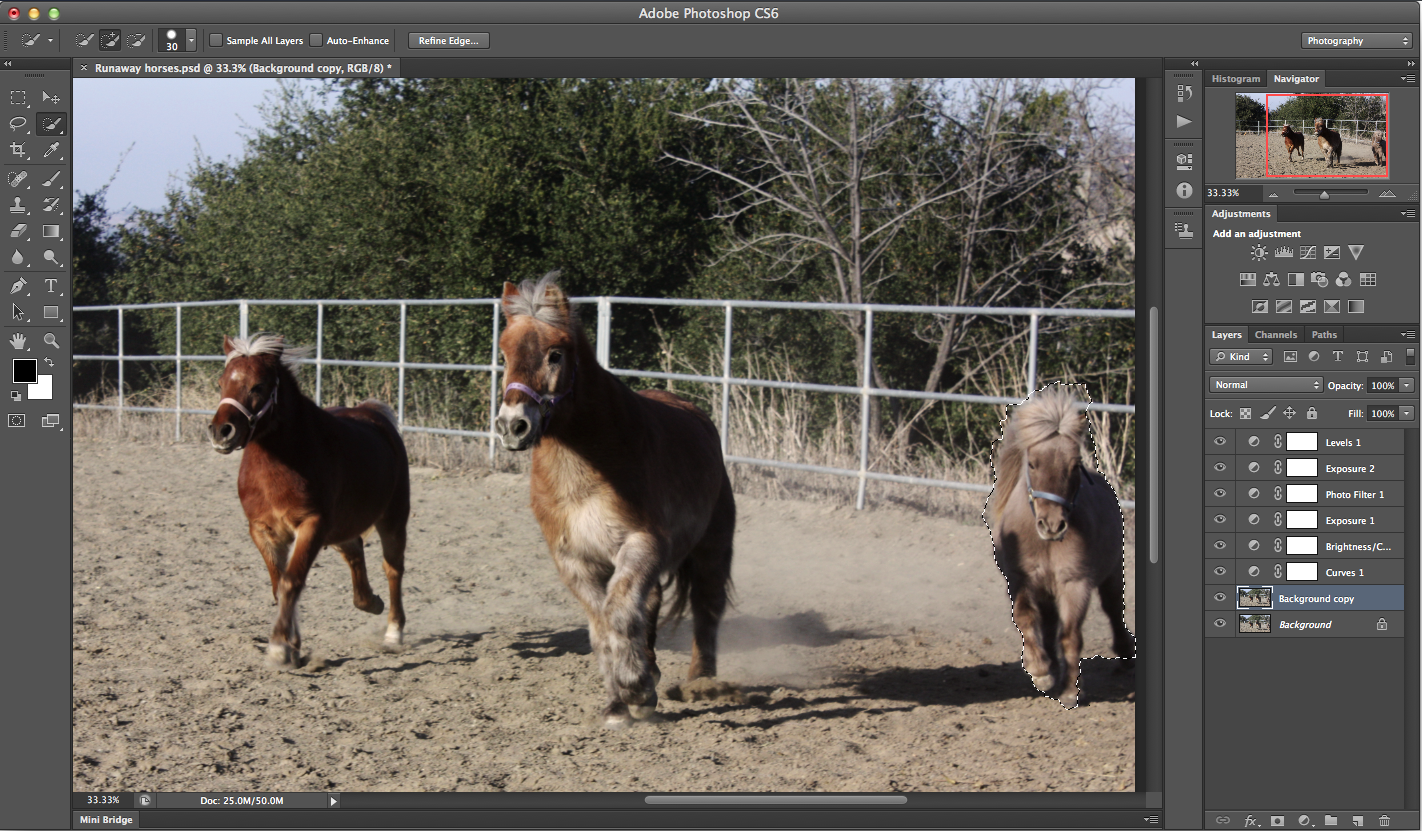The image size is (1422, 831).
Task: Open the Info panel icon
Action: (1184, 190)
